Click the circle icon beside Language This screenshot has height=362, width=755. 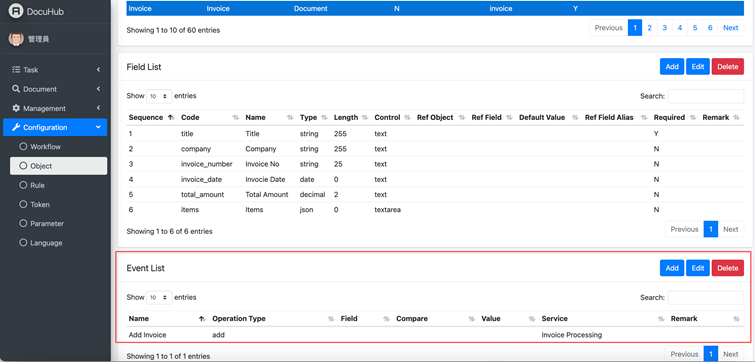[x=23, y=243]
